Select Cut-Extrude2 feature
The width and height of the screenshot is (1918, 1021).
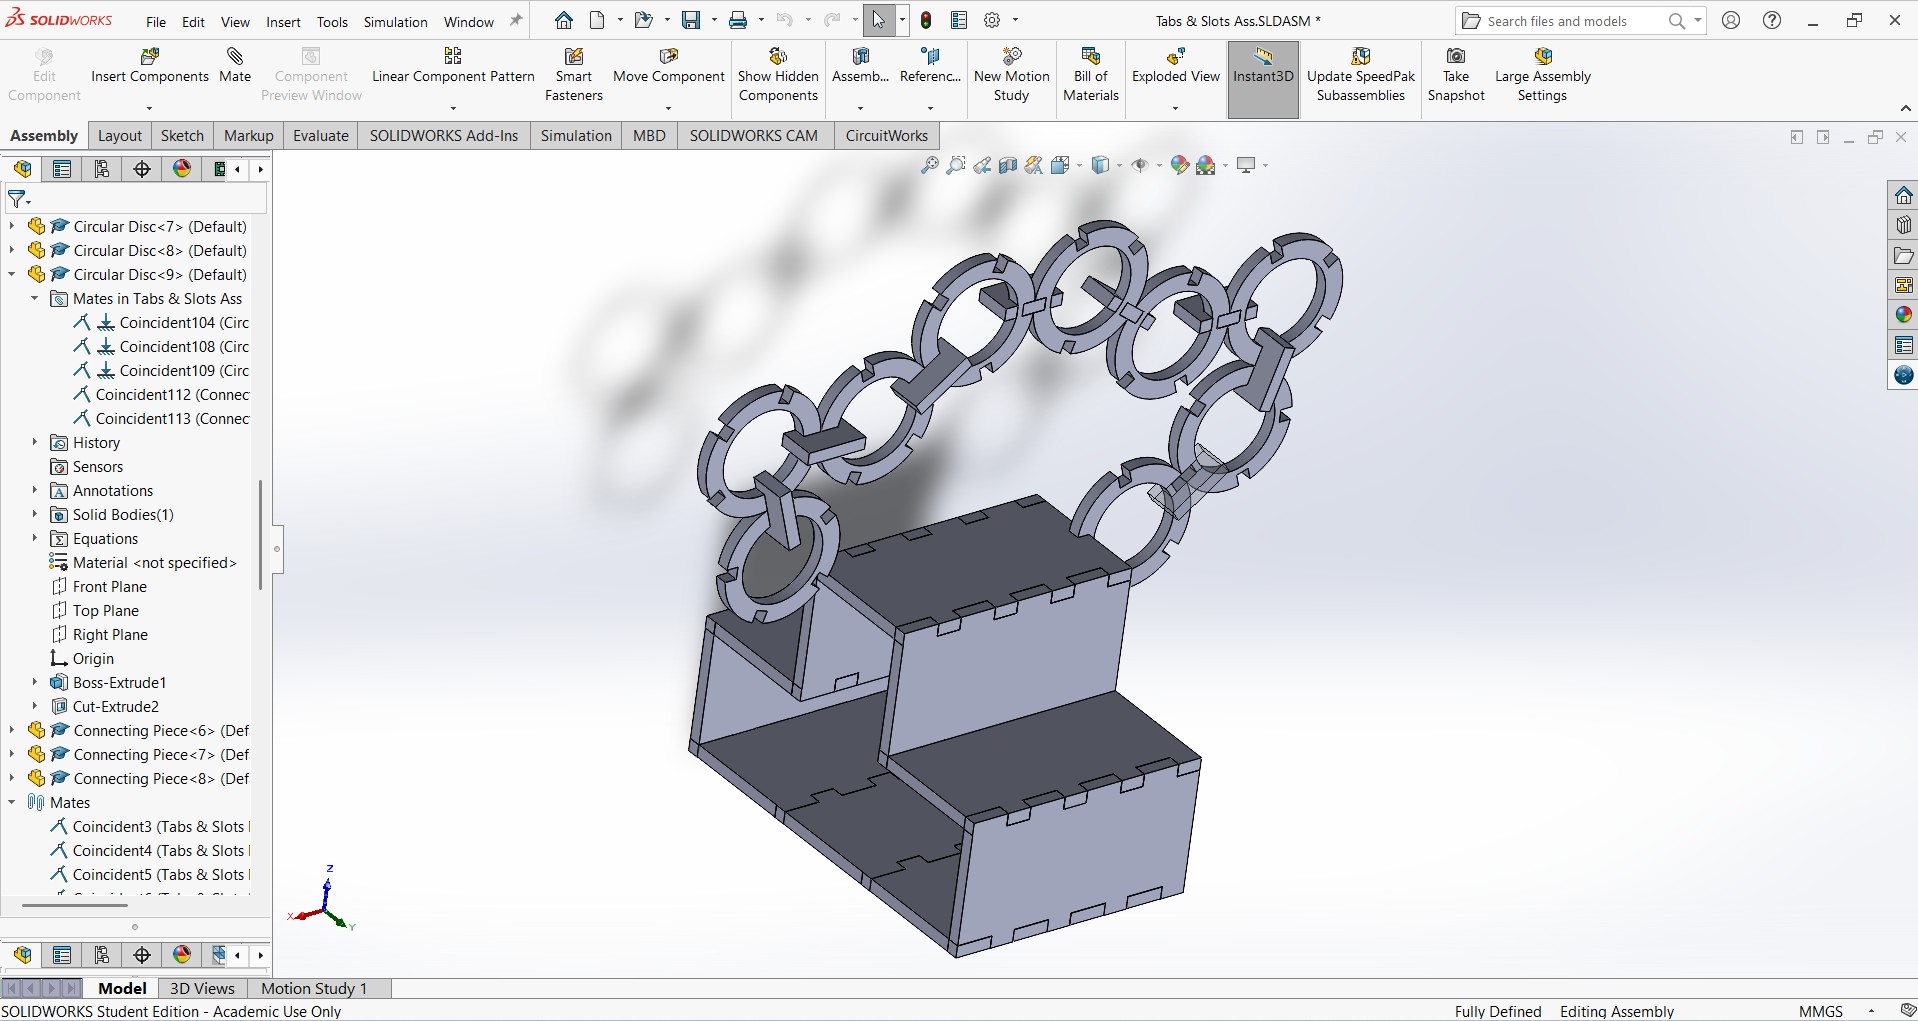coord(105,706)
